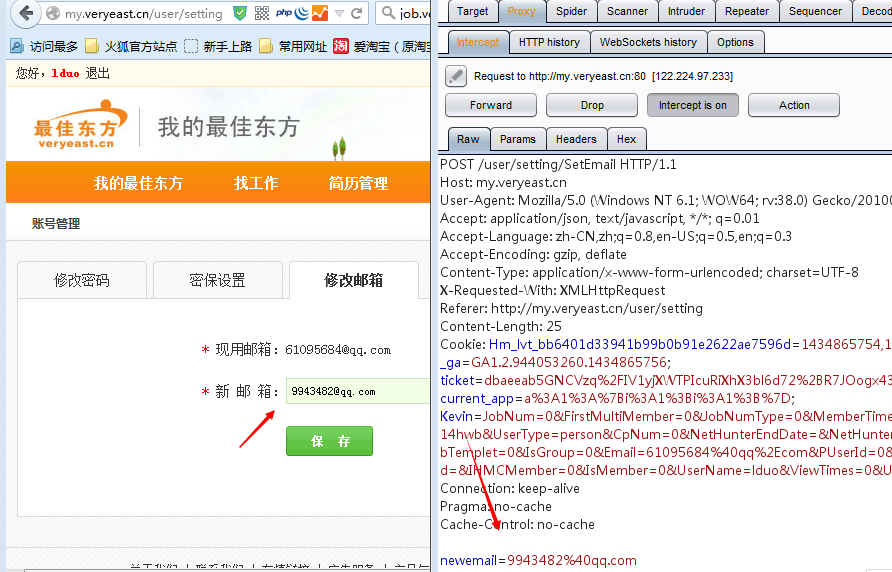
Task: Click the Host: my.veryeast.cn header line
Action: 503,183
